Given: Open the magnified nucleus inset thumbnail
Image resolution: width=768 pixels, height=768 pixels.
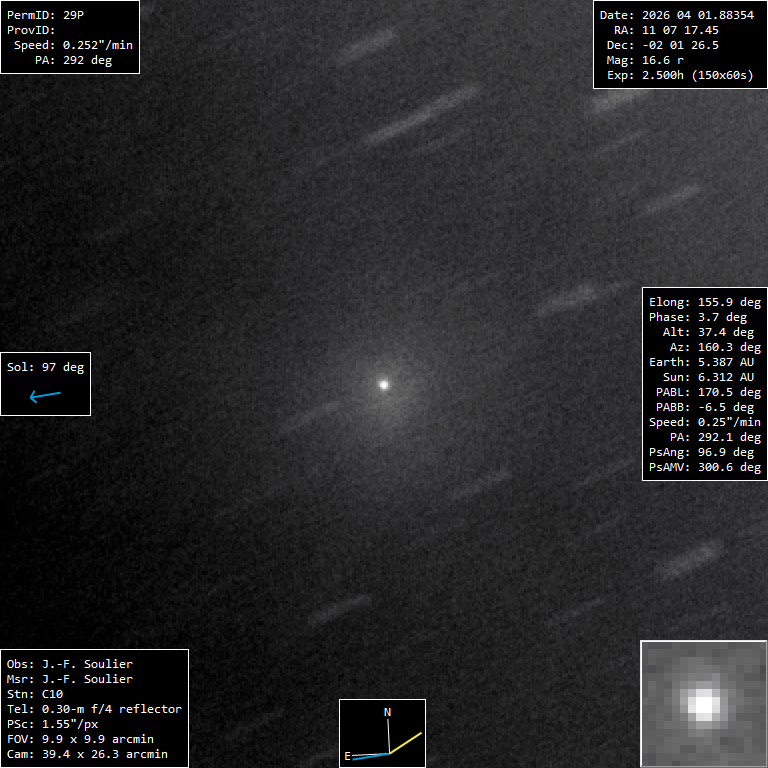Looking at the screenshot, I should (x=703, y=704).
